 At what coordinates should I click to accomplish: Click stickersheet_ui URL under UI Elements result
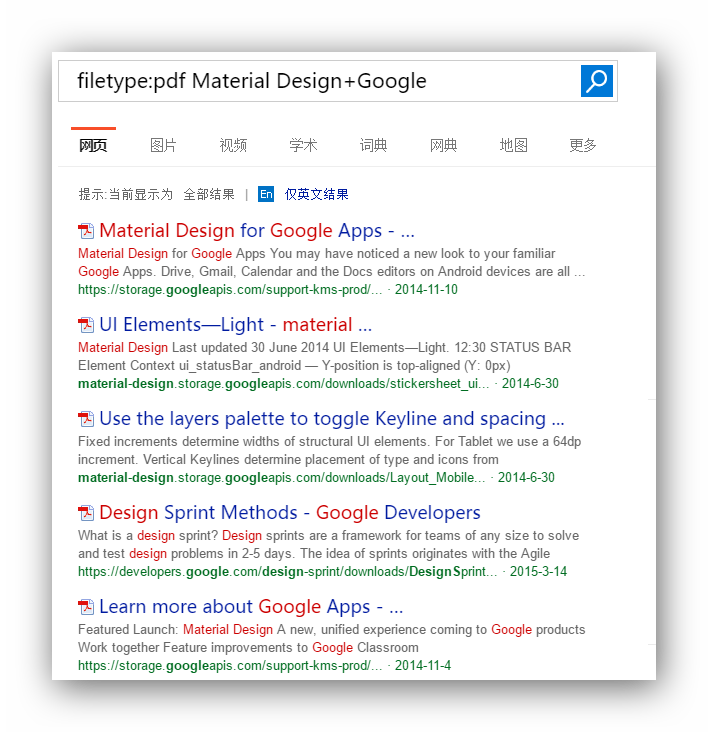pyautogui.click(x=283, y=383)
